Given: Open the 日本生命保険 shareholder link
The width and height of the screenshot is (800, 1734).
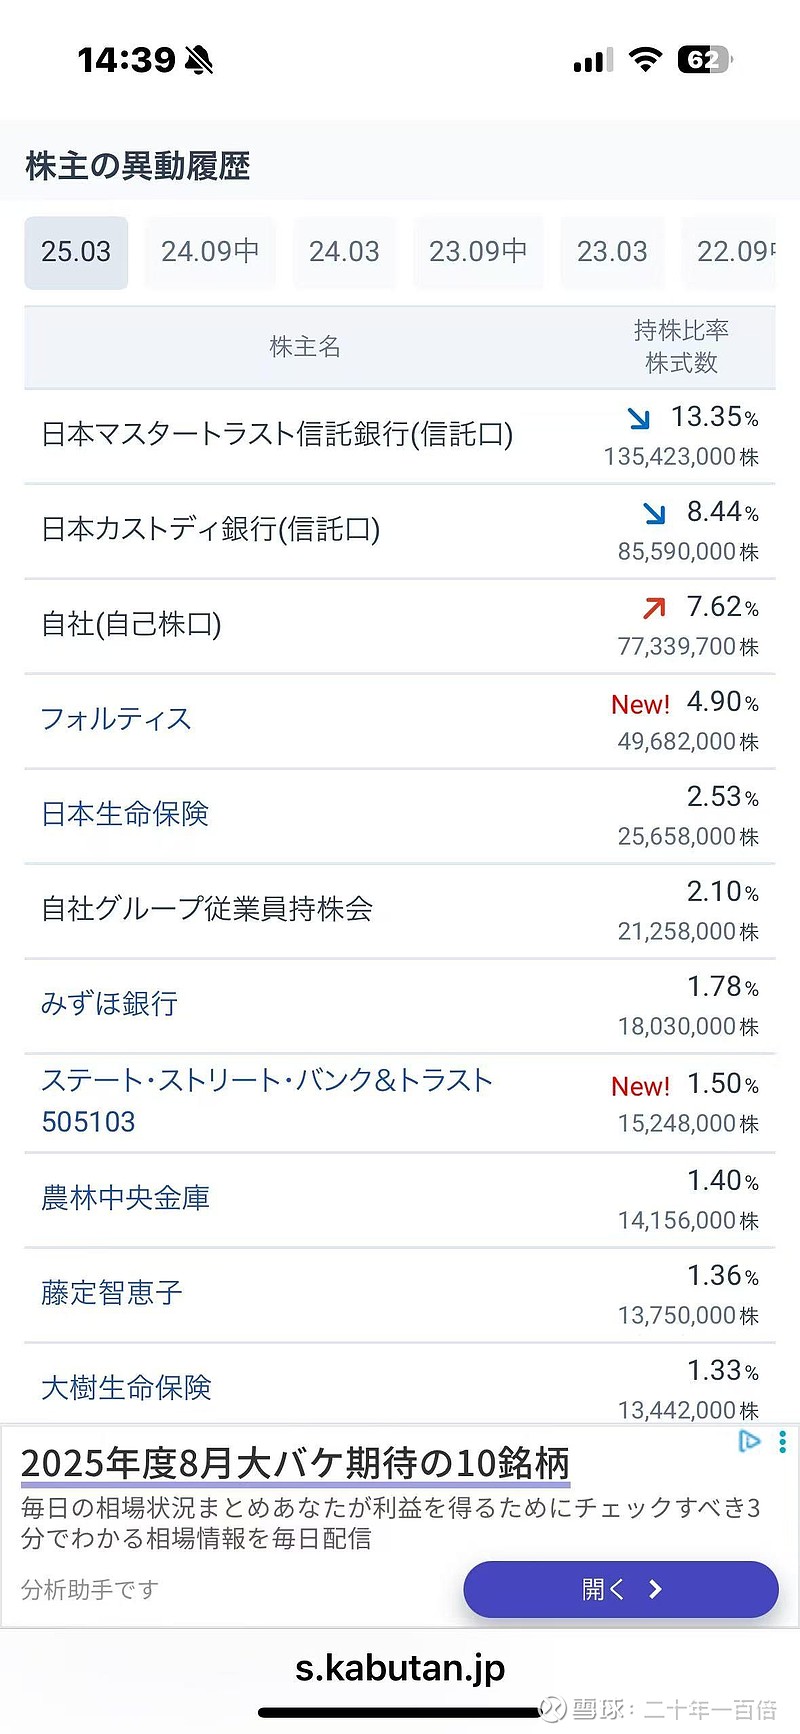Looking at the screenshot, I should (125, 814).
